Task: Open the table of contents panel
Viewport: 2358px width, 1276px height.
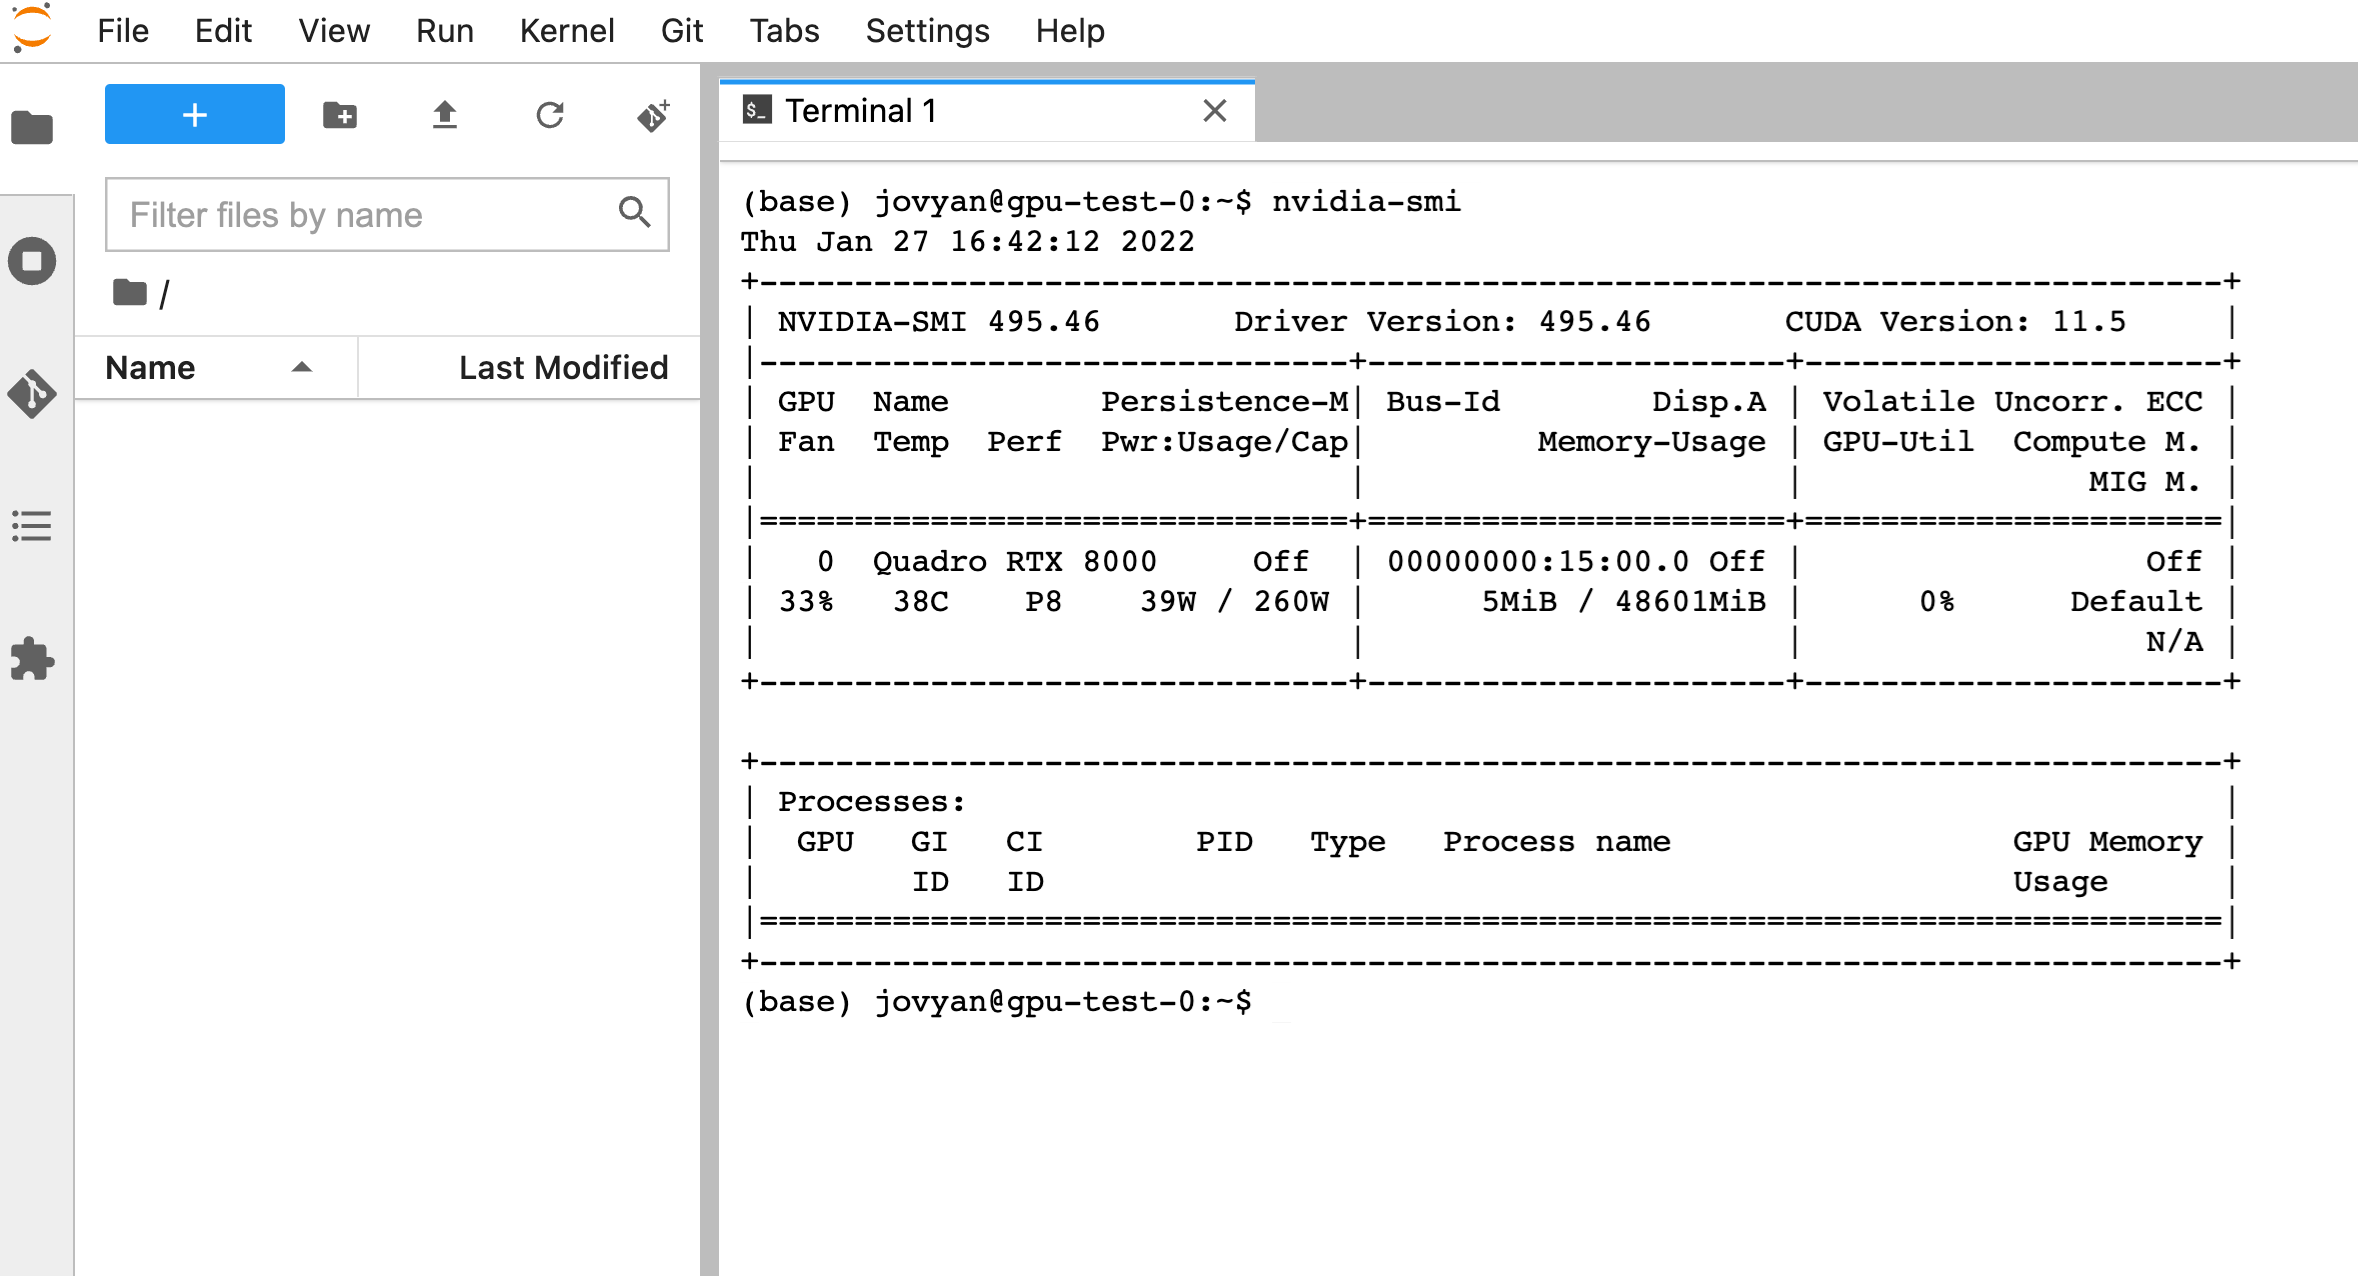Action: (31, 527)
